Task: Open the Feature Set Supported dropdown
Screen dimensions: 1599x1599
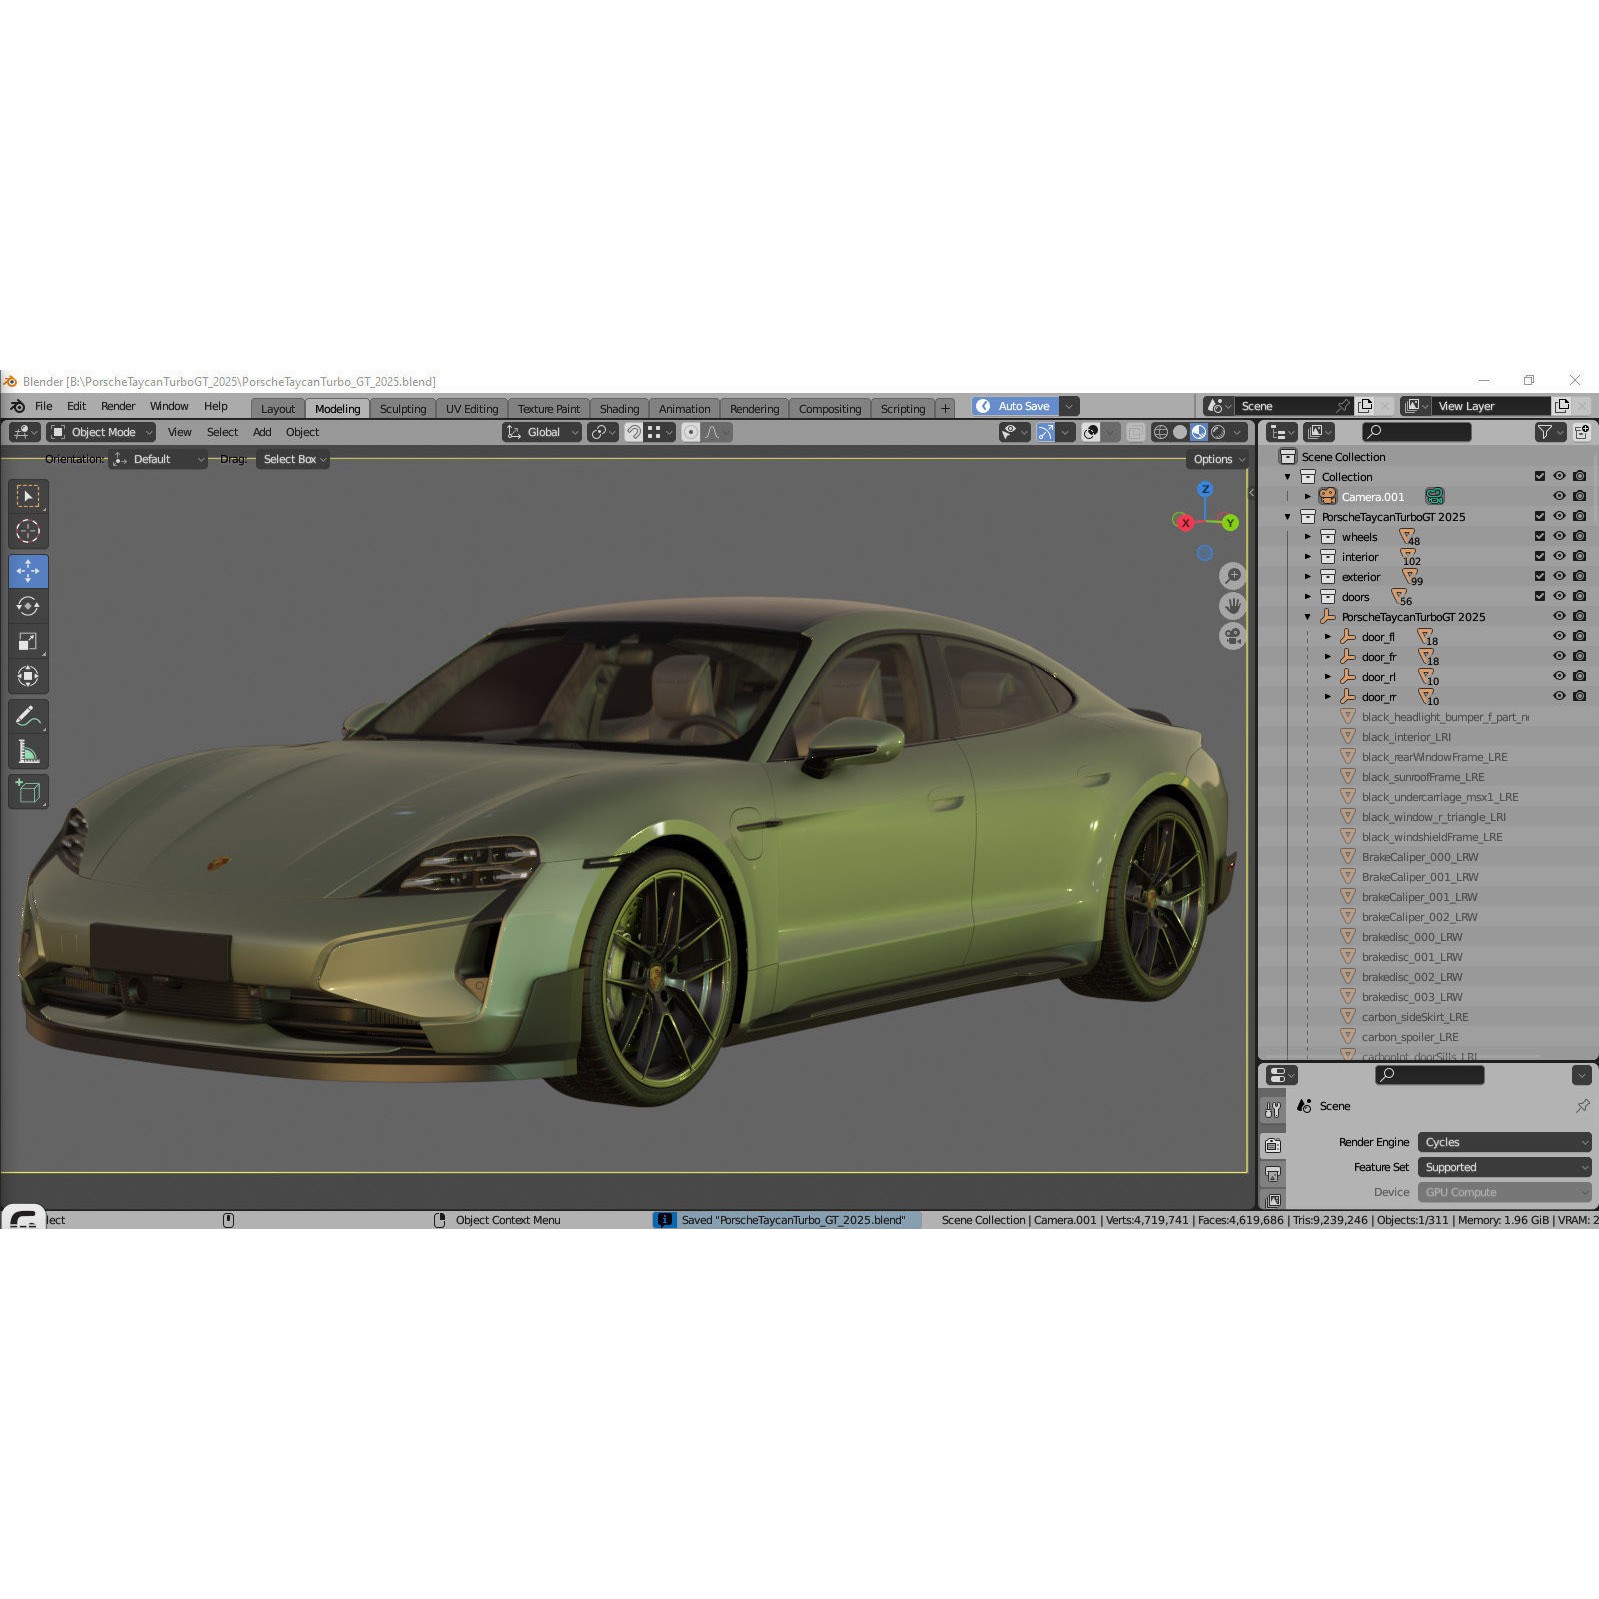Action: (x=1504, y=1167)
